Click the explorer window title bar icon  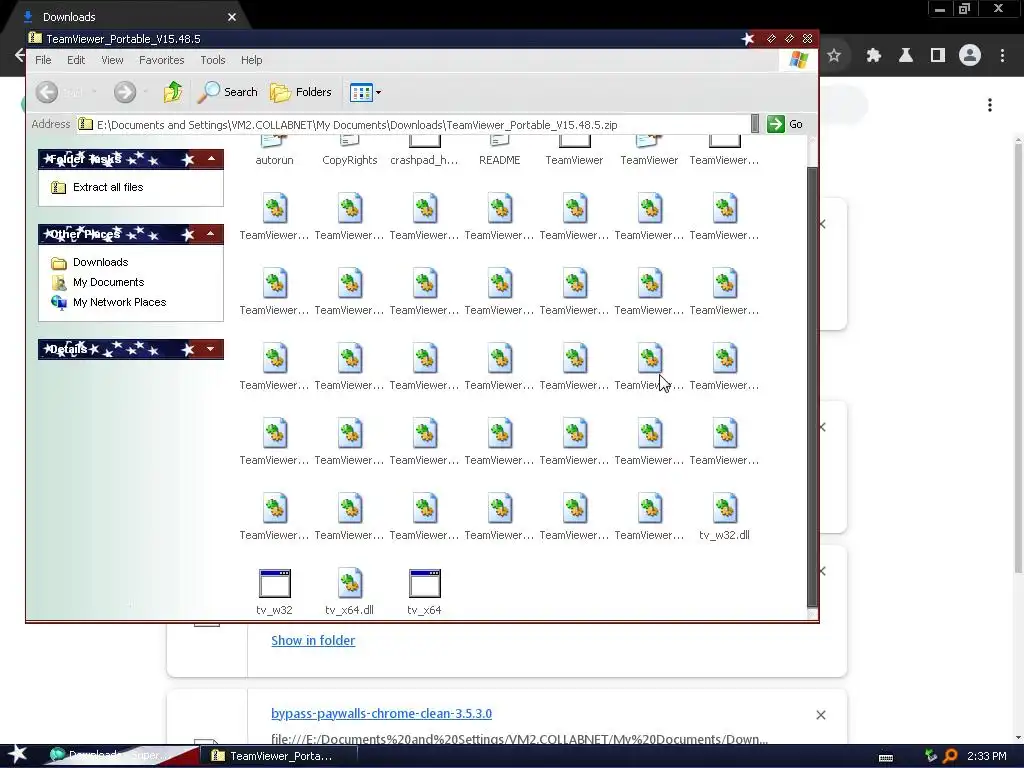pyautogui.click(x=35, y=39)
